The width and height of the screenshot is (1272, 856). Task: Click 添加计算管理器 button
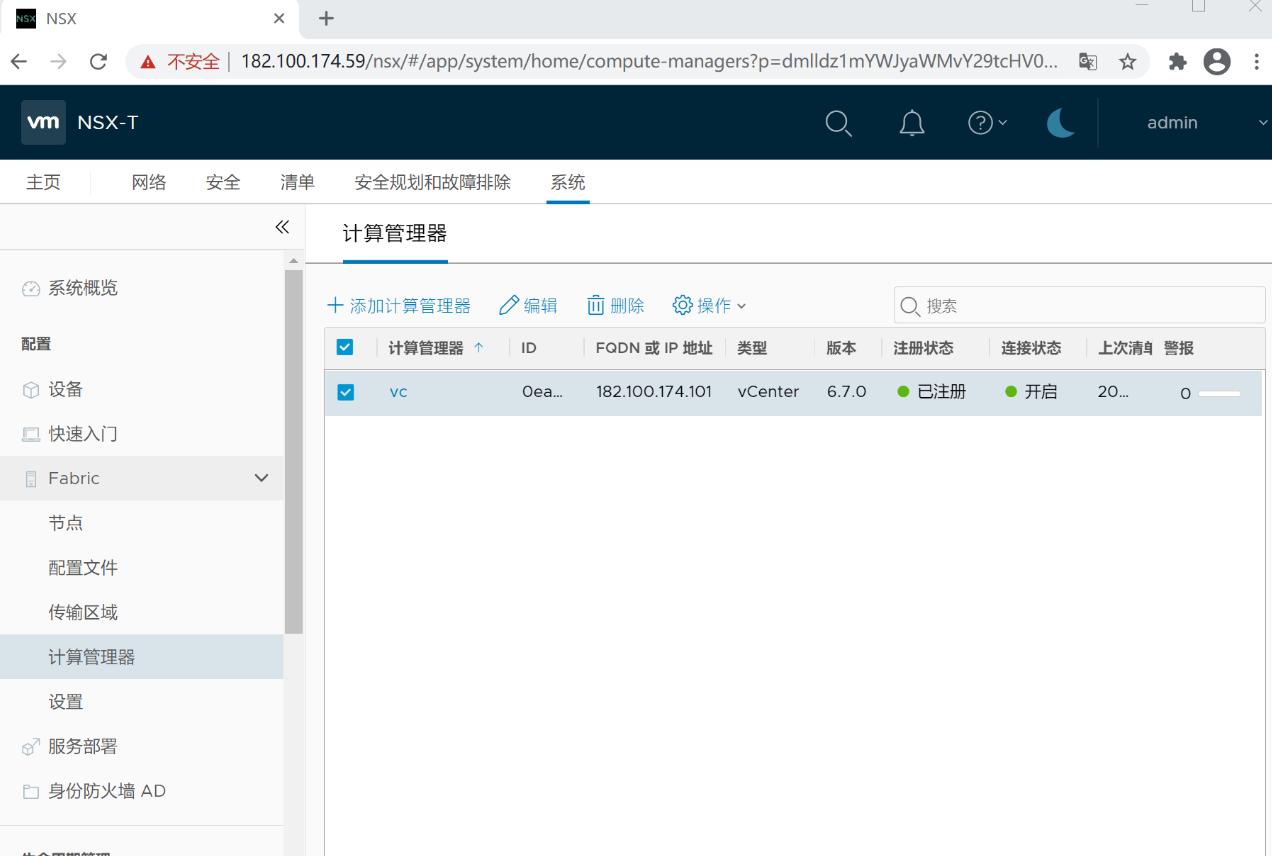point(399,306)
